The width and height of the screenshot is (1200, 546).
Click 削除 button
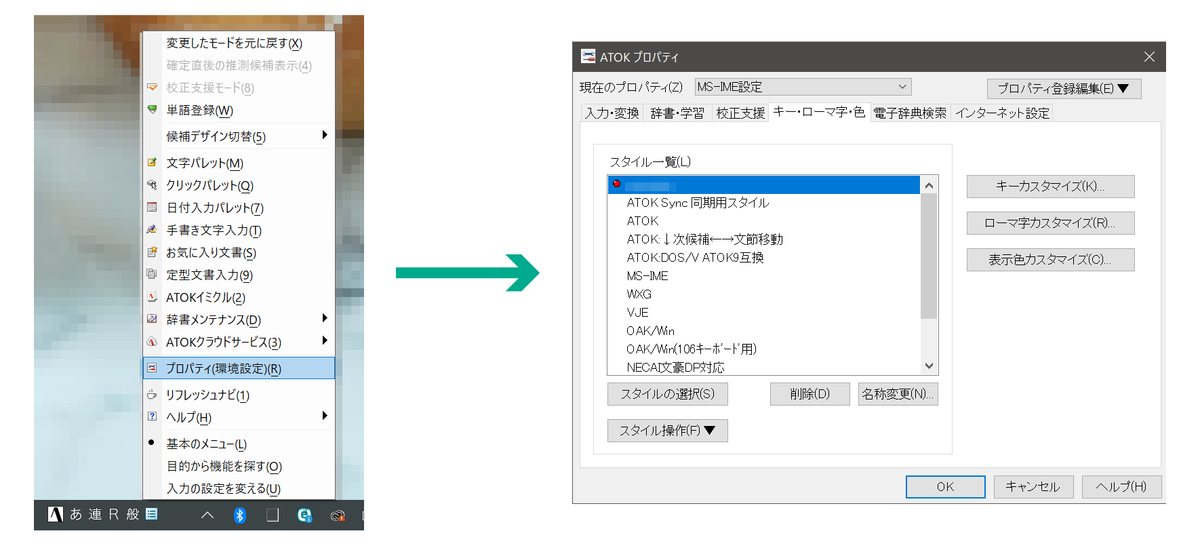[x=809, y=394]
